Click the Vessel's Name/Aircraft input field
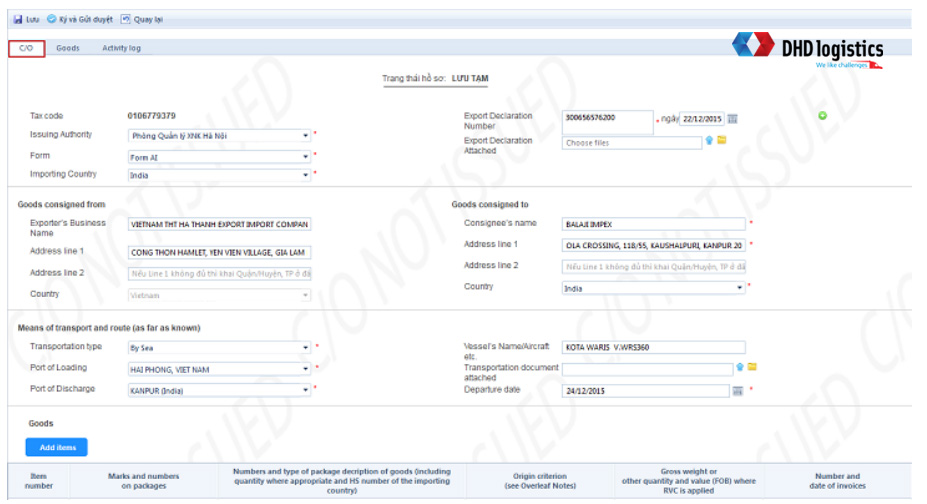 653,348
